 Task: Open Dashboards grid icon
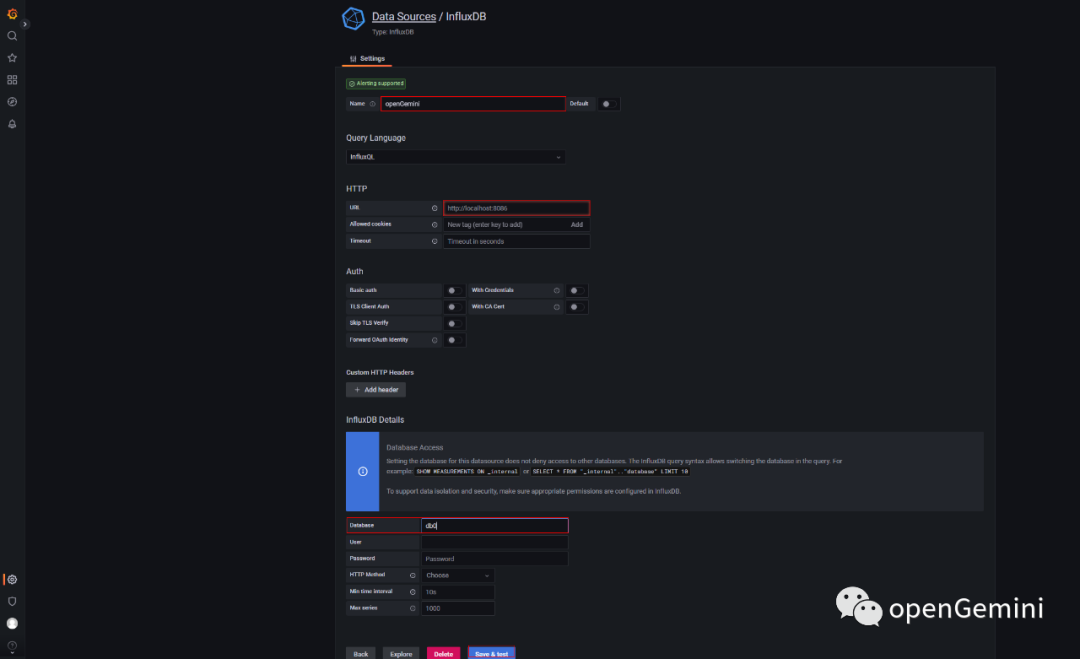[x=12, y=80]
